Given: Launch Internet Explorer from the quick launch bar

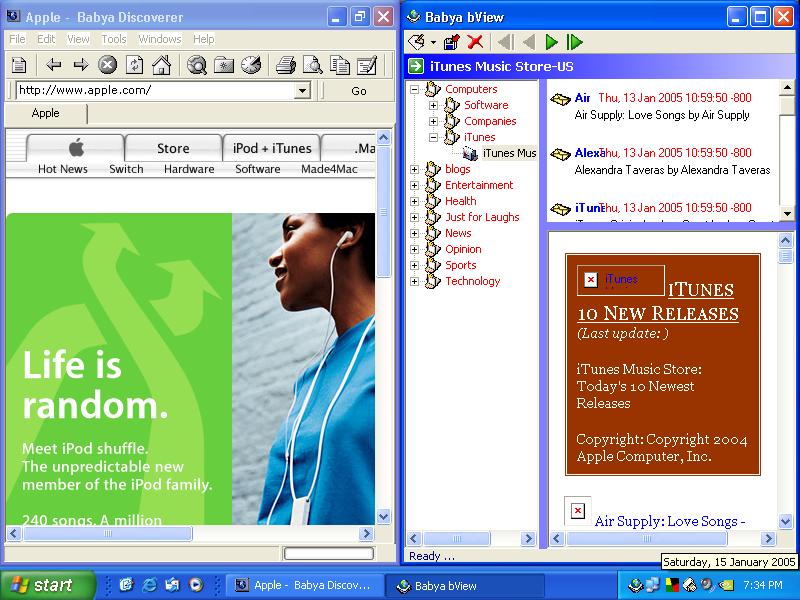Looking at the screenshot, I should coord(149,584).
